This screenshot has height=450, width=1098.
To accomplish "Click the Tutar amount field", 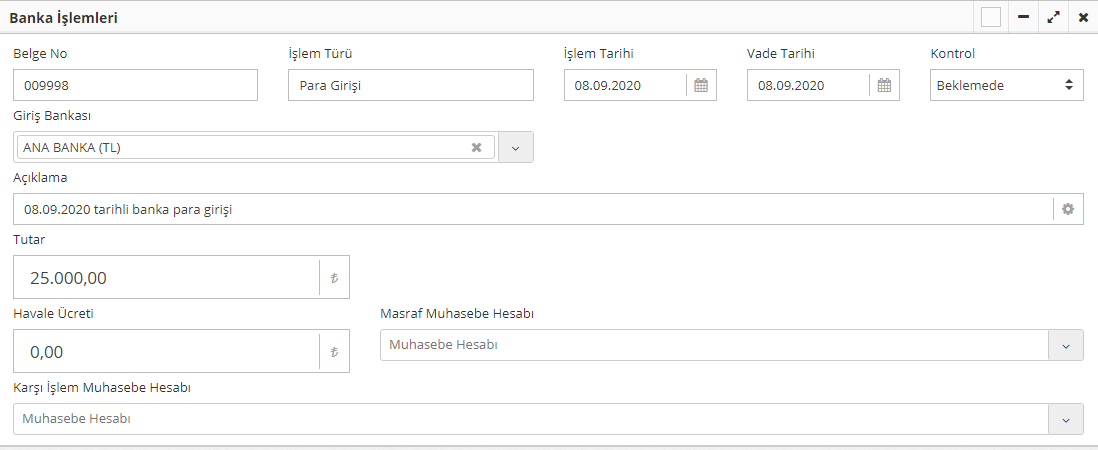I will click(165, 278).
